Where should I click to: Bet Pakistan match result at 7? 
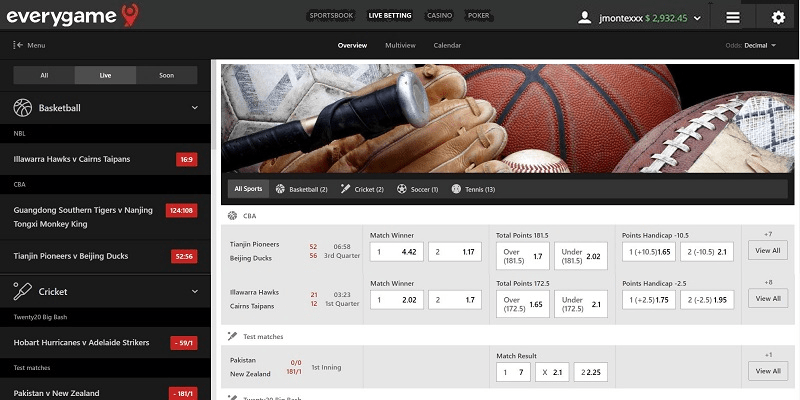(513, 372)
